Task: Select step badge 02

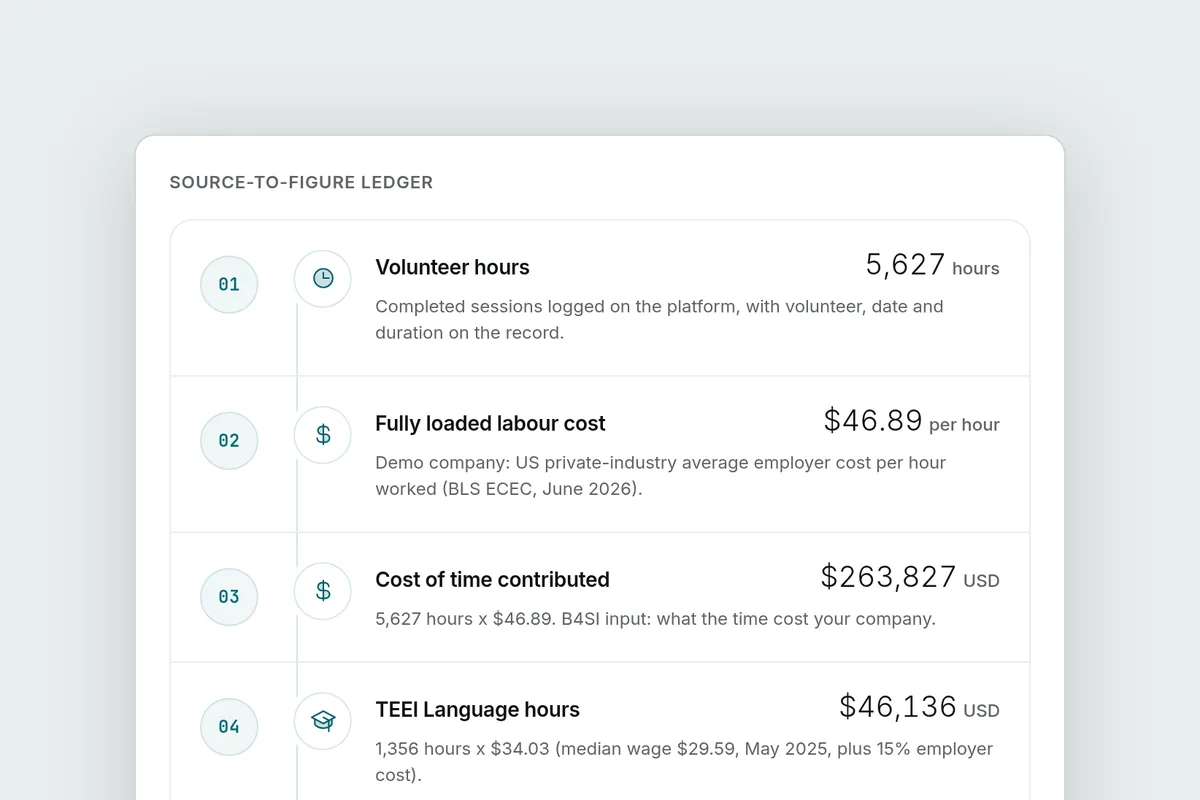Action: point(229,440)
